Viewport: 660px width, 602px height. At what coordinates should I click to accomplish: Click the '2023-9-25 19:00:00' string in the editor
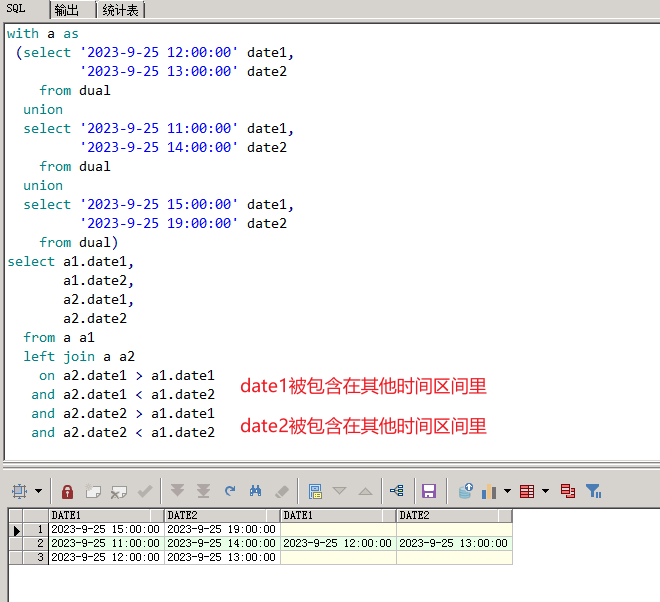(x=159, y=224)
